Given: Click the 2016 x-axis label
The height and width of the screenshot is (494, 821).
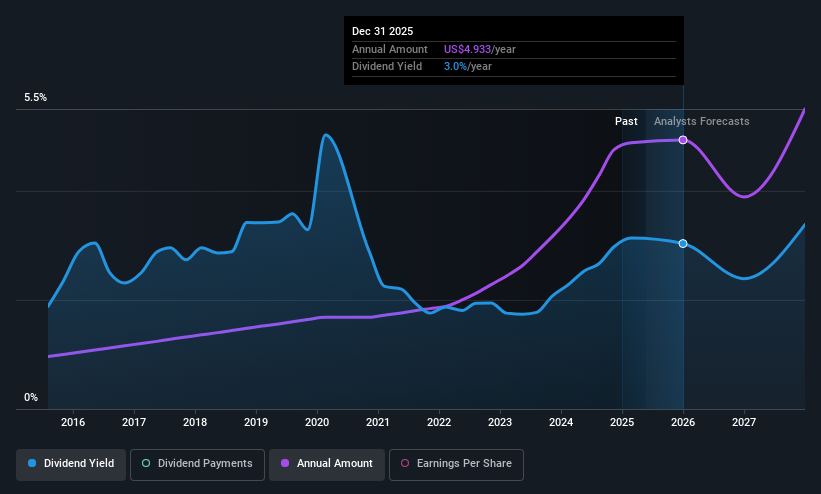Looking at the screenshot, I should tap(73, 422).
